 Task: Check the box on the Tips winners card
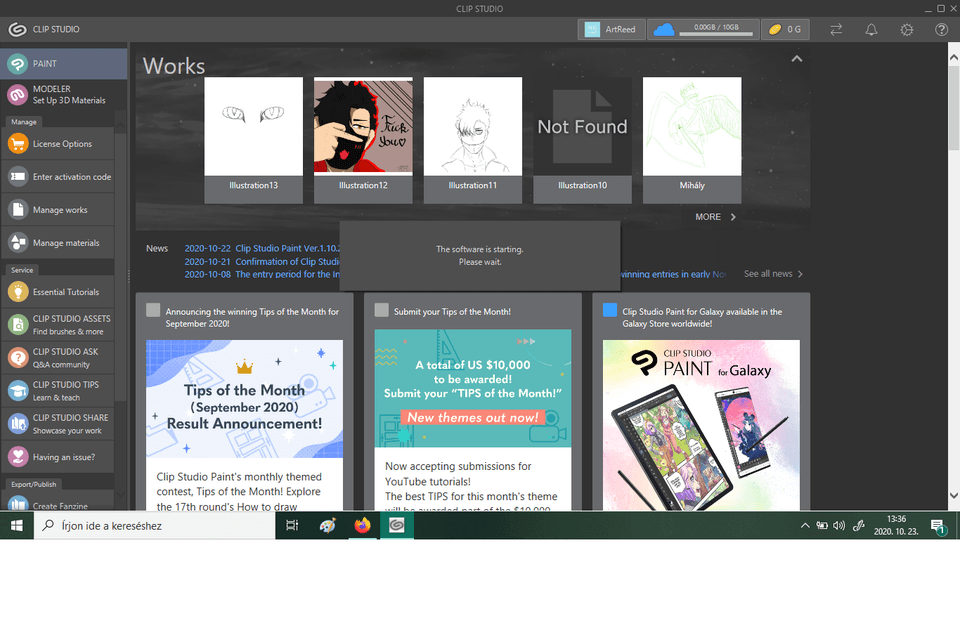coord(152,311)
